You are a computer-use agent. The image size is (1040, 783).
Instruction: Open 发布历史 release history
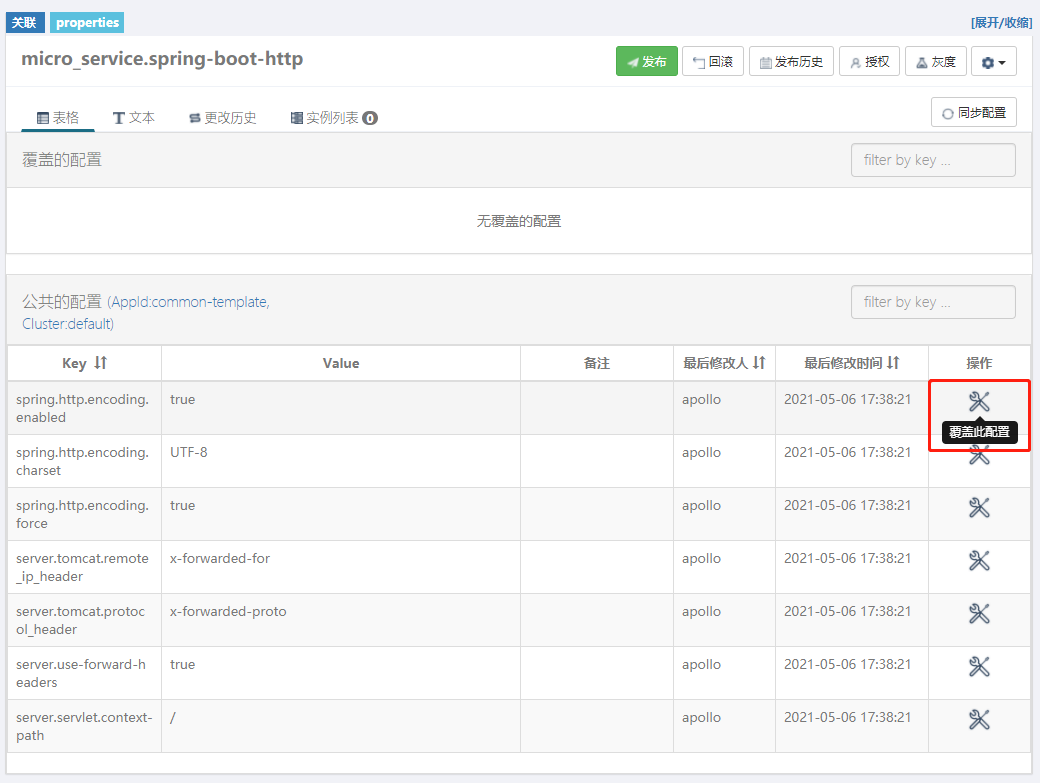coord(790,62)
